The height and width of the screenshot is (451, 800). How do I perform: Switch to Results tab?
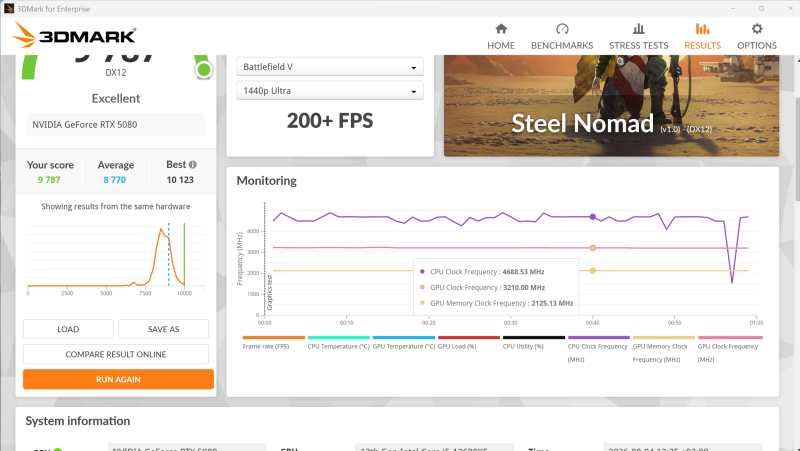point(702,36)
